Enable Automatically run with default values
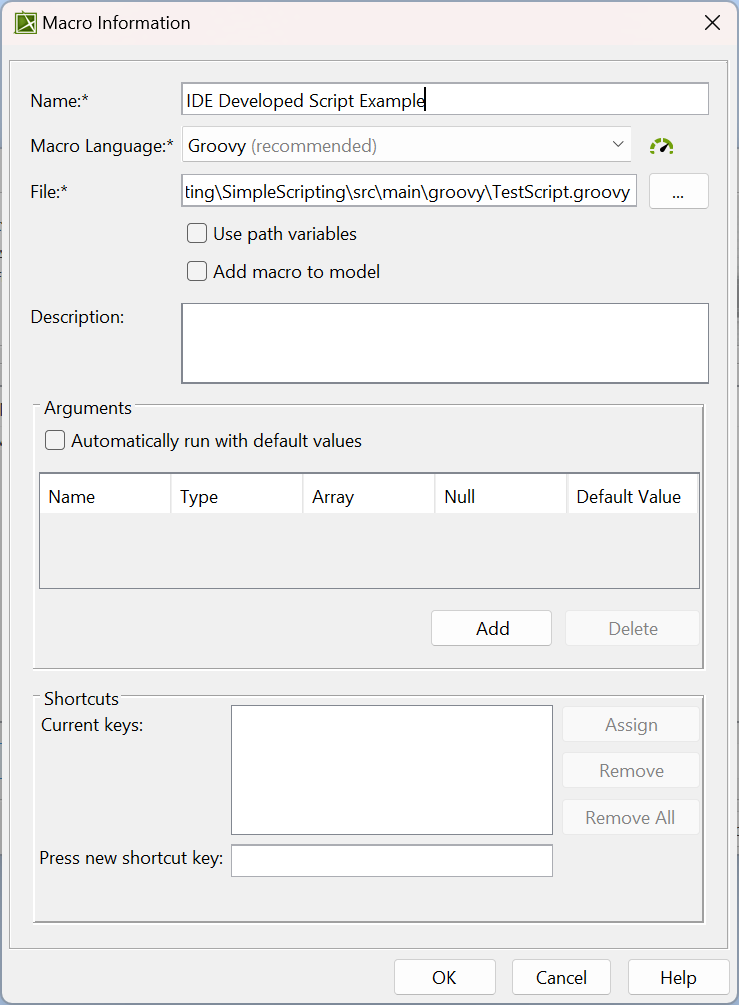Viewport: 739px width, 1005px height. (x=55, y=440)
